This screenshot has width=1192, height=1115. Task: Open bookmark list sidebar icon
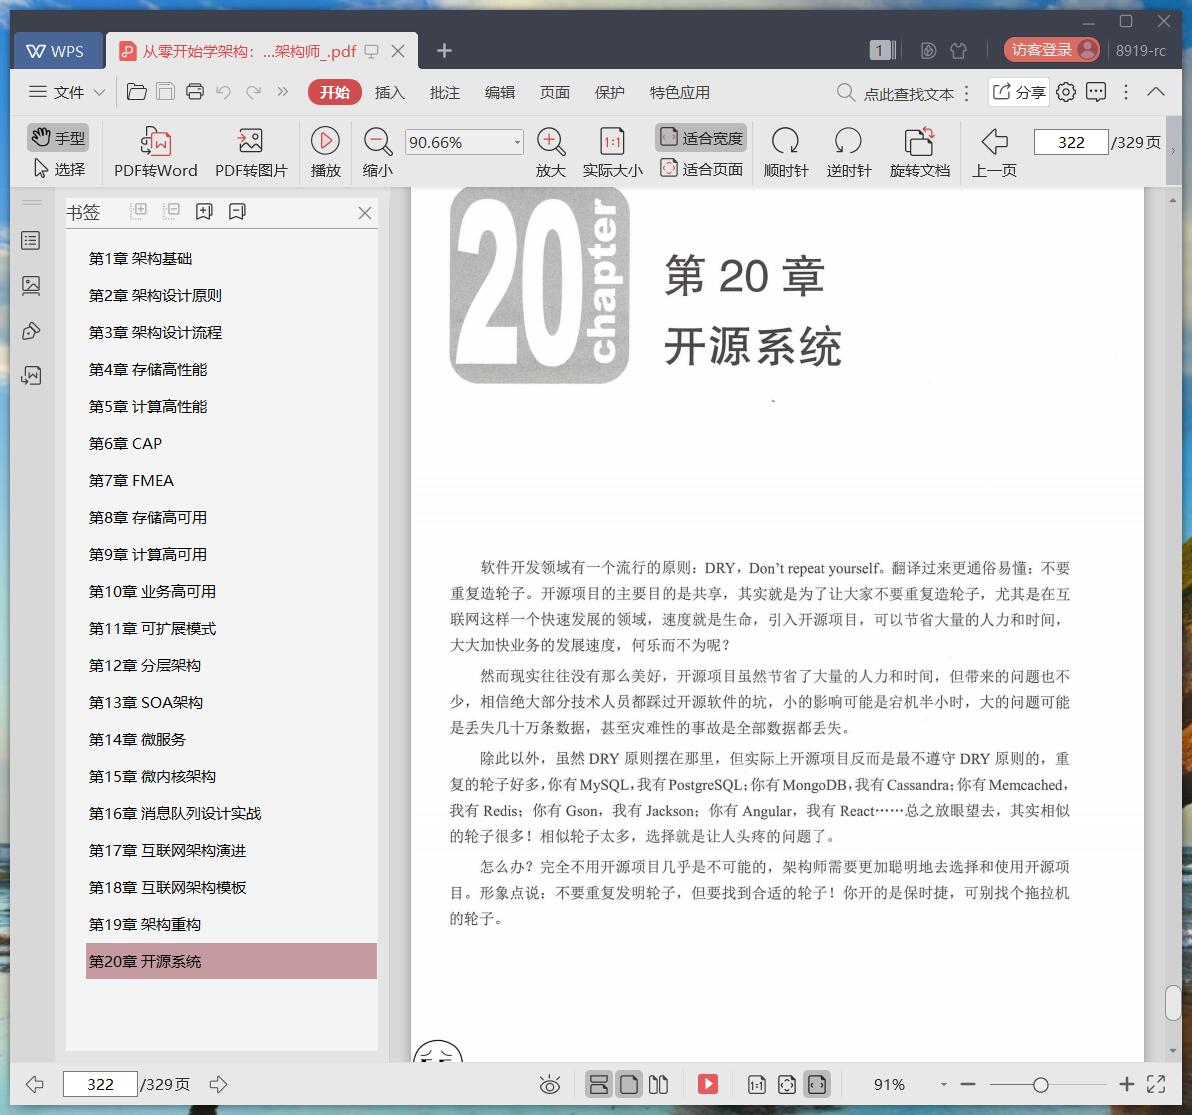(x=31, y=241)
